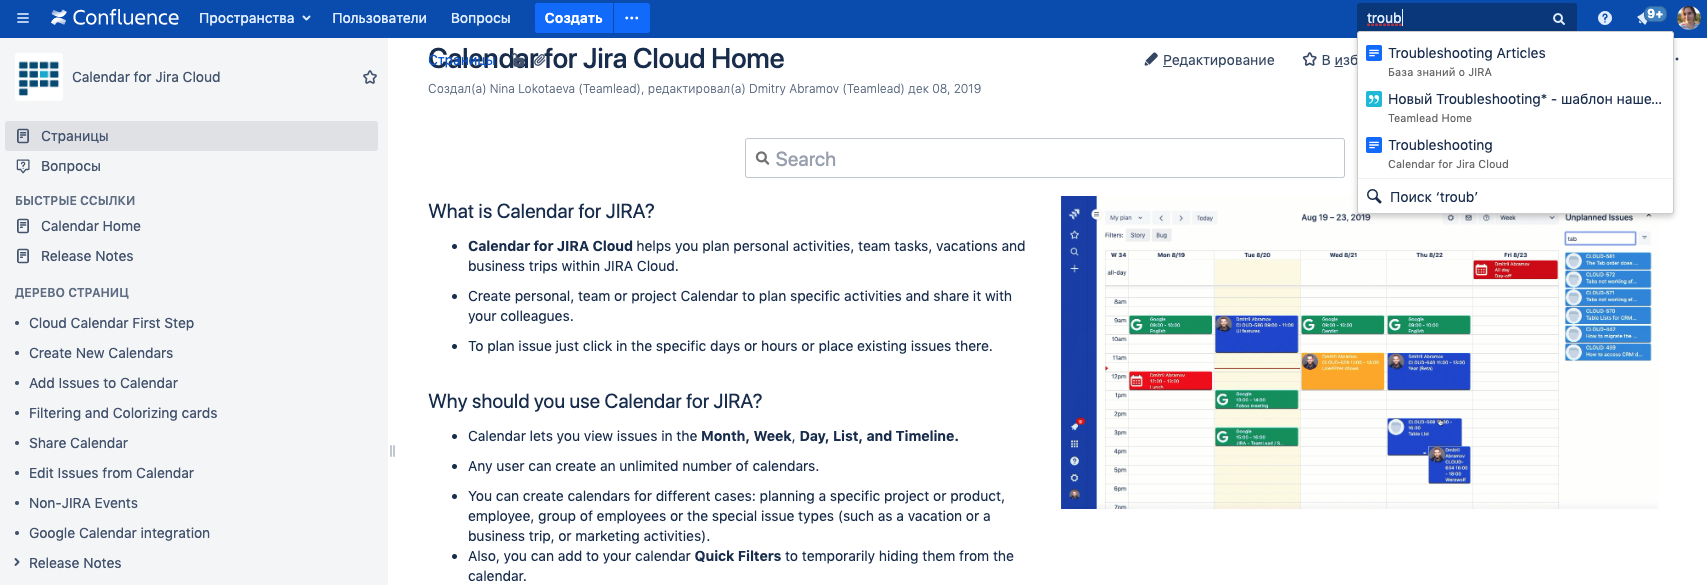Click the Calendar for Jira Cloud space logo
1707x585 pixels.
coord(39,77)
